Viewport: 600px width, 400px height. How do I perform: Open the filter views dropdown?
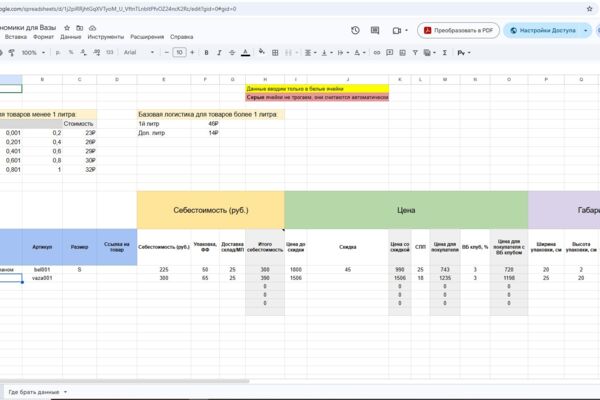tap(430, 52)
